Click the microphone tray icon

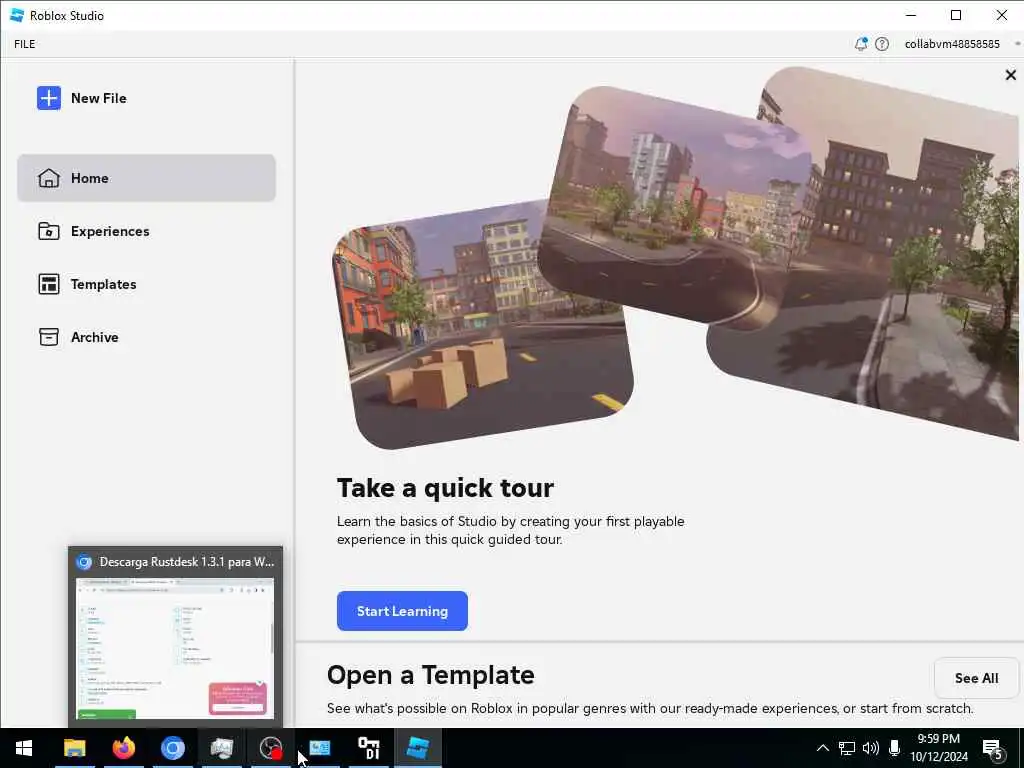(x=894, y=748)
